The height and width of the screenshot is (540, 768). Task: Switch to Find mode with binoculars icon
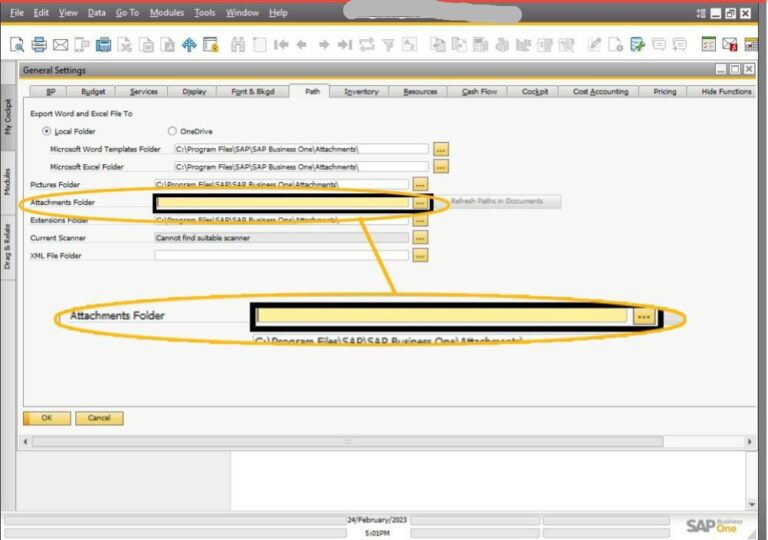pos(238,45)
